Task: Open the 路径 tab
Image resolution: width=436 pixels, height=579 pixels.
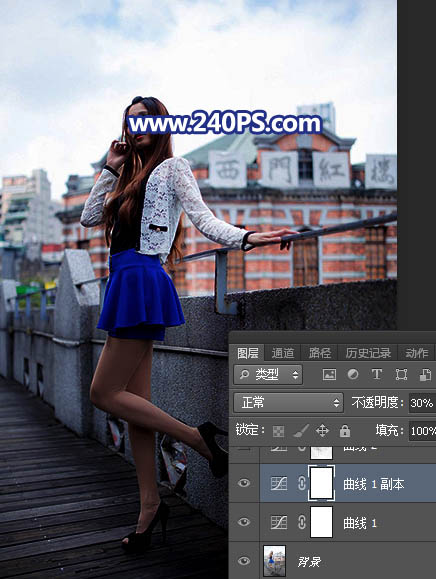Action: [320, 353]
